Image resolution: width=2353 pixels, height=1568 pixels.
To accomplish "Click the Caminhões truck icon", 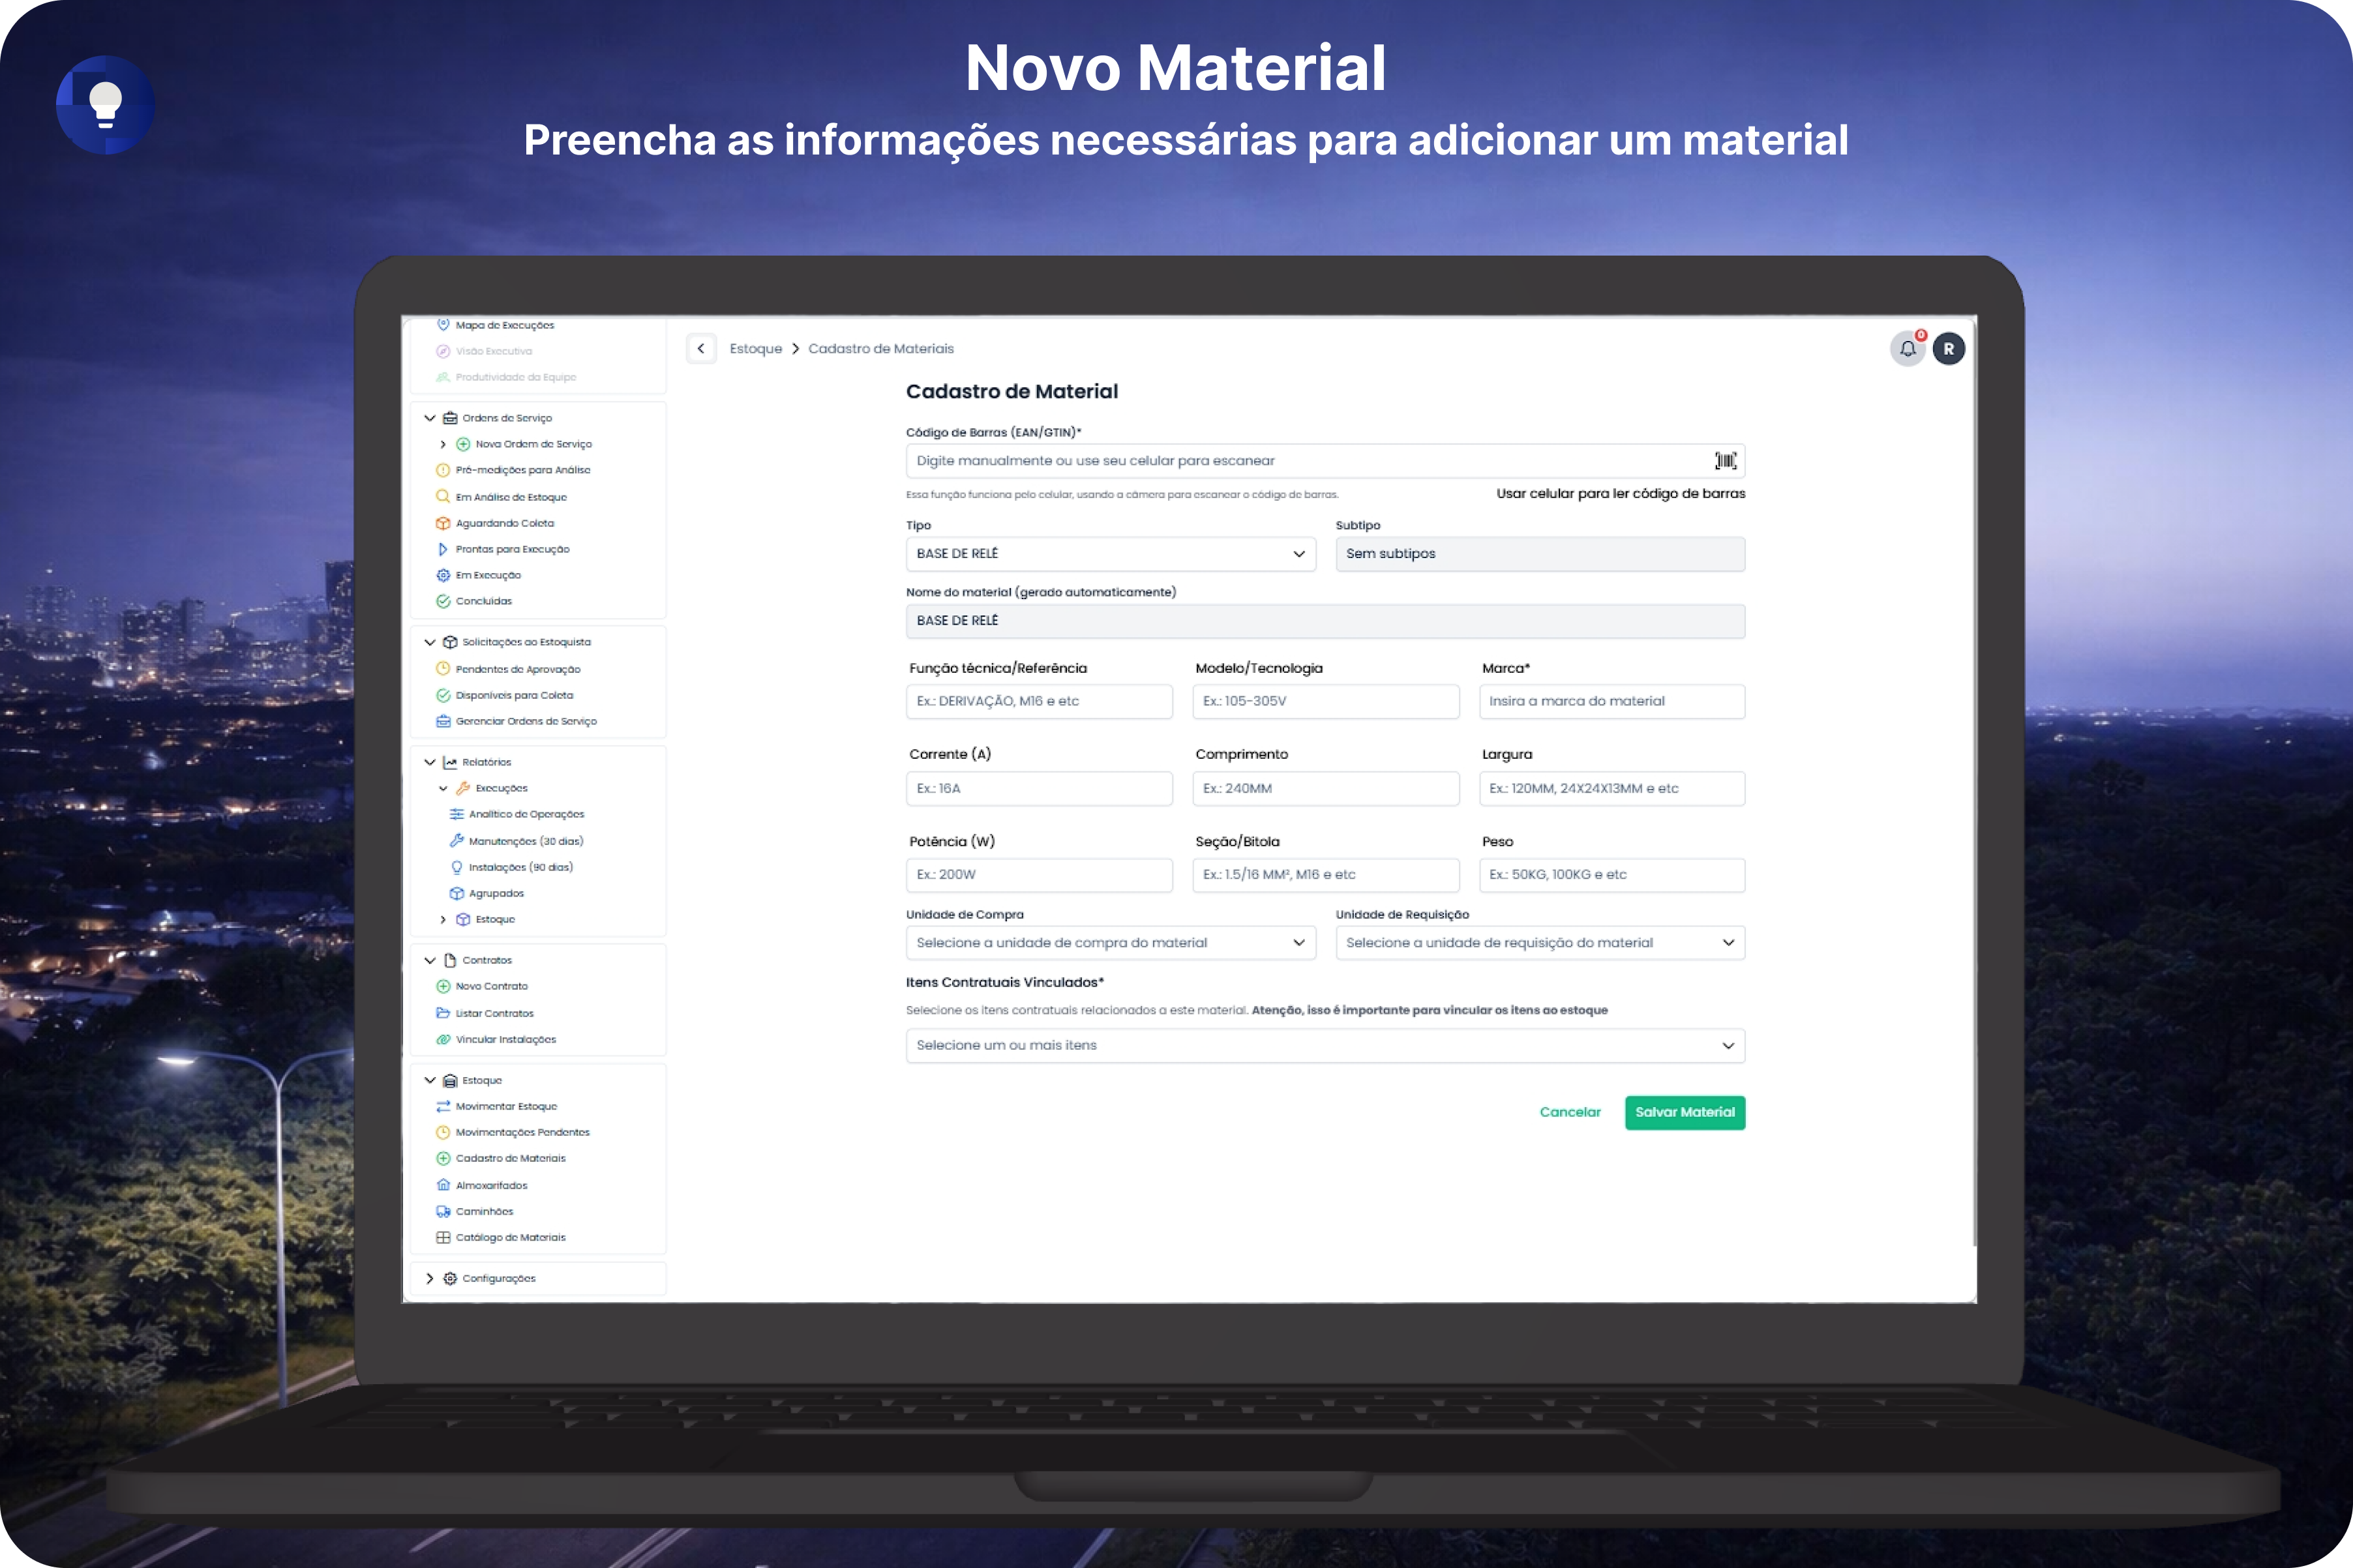I will coord(443,1211).
